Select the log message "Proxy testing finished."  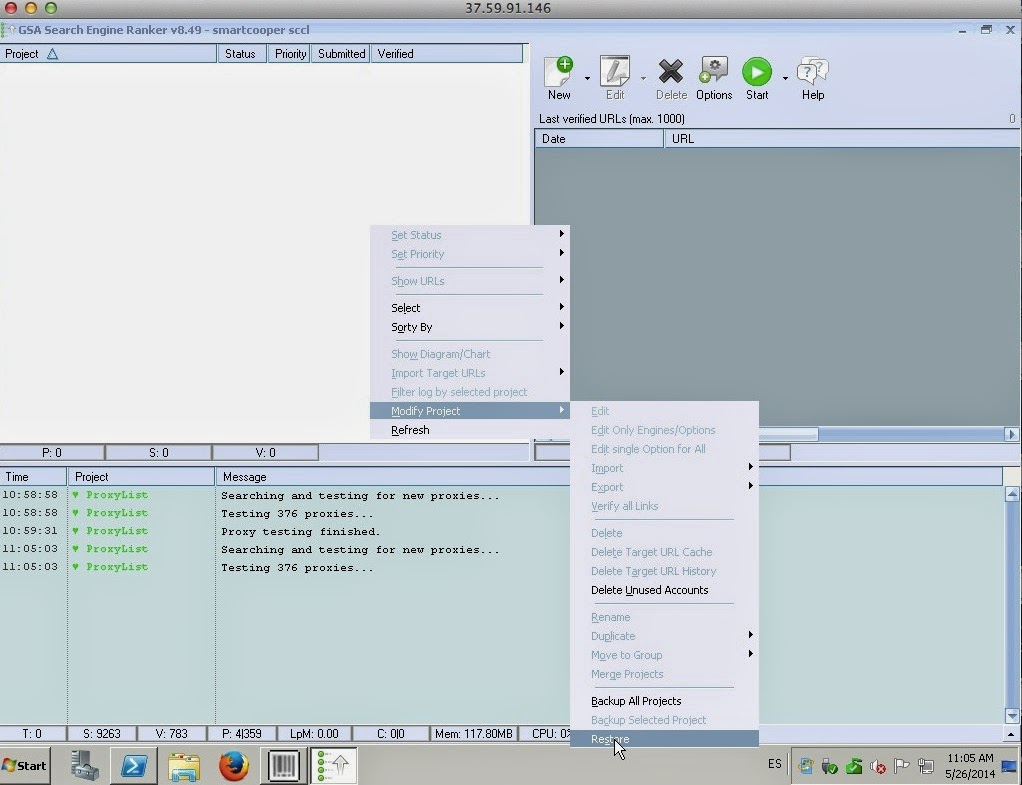[x=300, y=531]
